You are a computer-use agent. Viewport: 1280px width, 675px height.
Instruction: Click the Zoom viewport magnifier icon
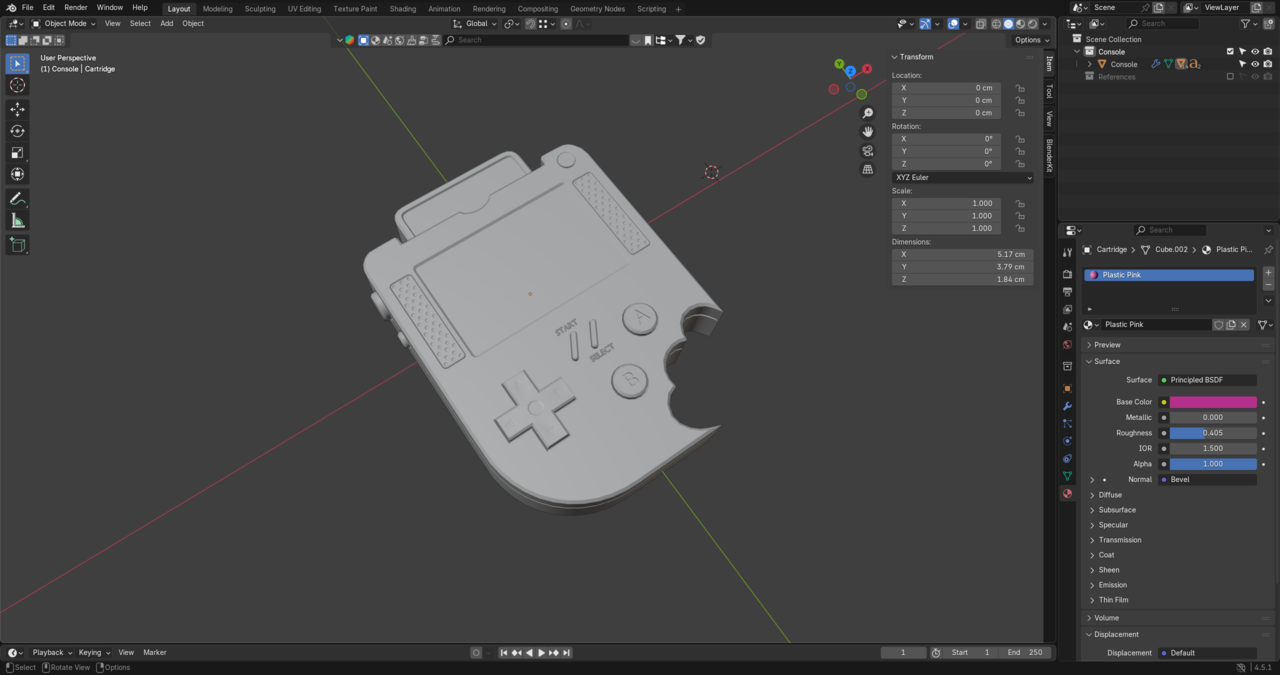868,113
